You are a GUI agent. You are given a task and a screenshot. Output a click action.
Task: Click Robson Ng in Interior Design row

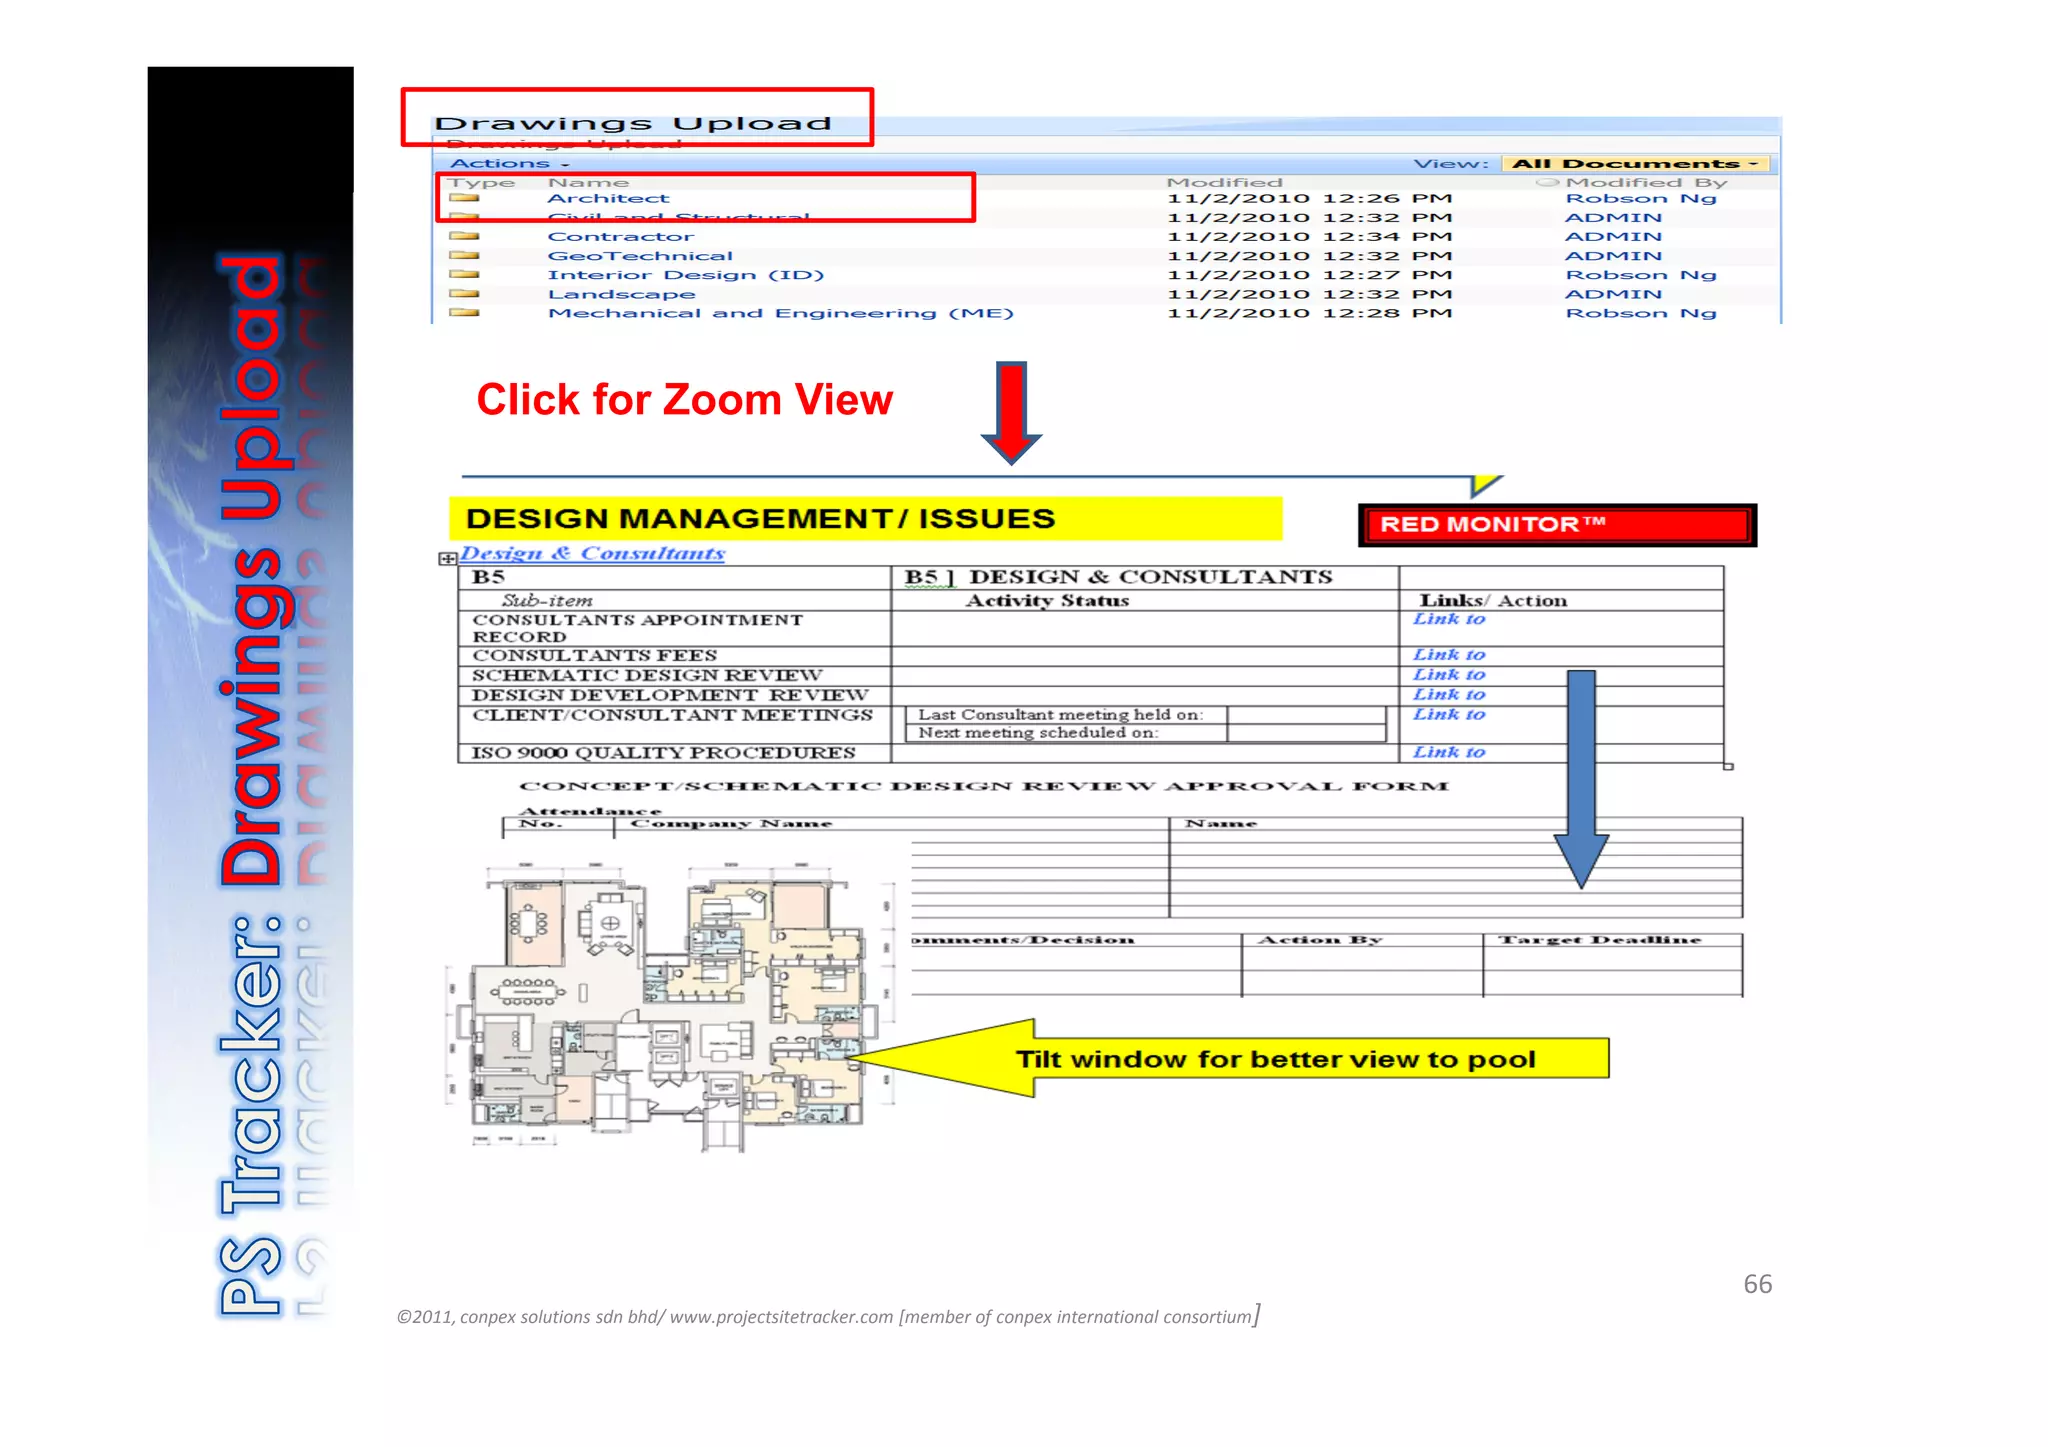click(1641, 275)
